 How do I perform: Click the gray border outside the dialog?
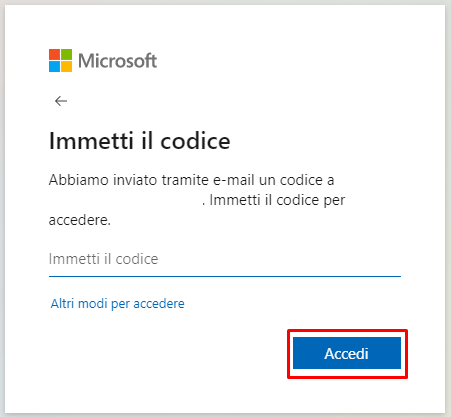coord(448,208)
